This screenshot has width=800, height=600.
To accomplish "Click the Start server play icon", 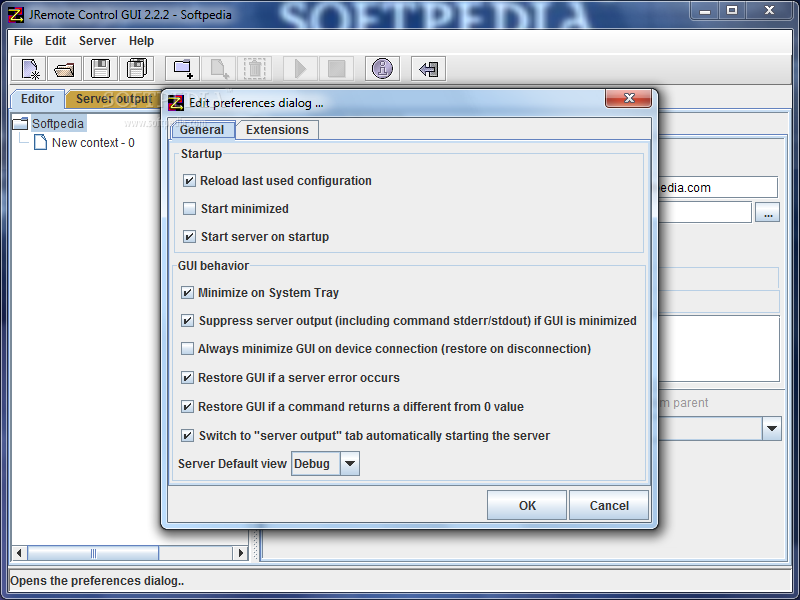I will [301, 68].
